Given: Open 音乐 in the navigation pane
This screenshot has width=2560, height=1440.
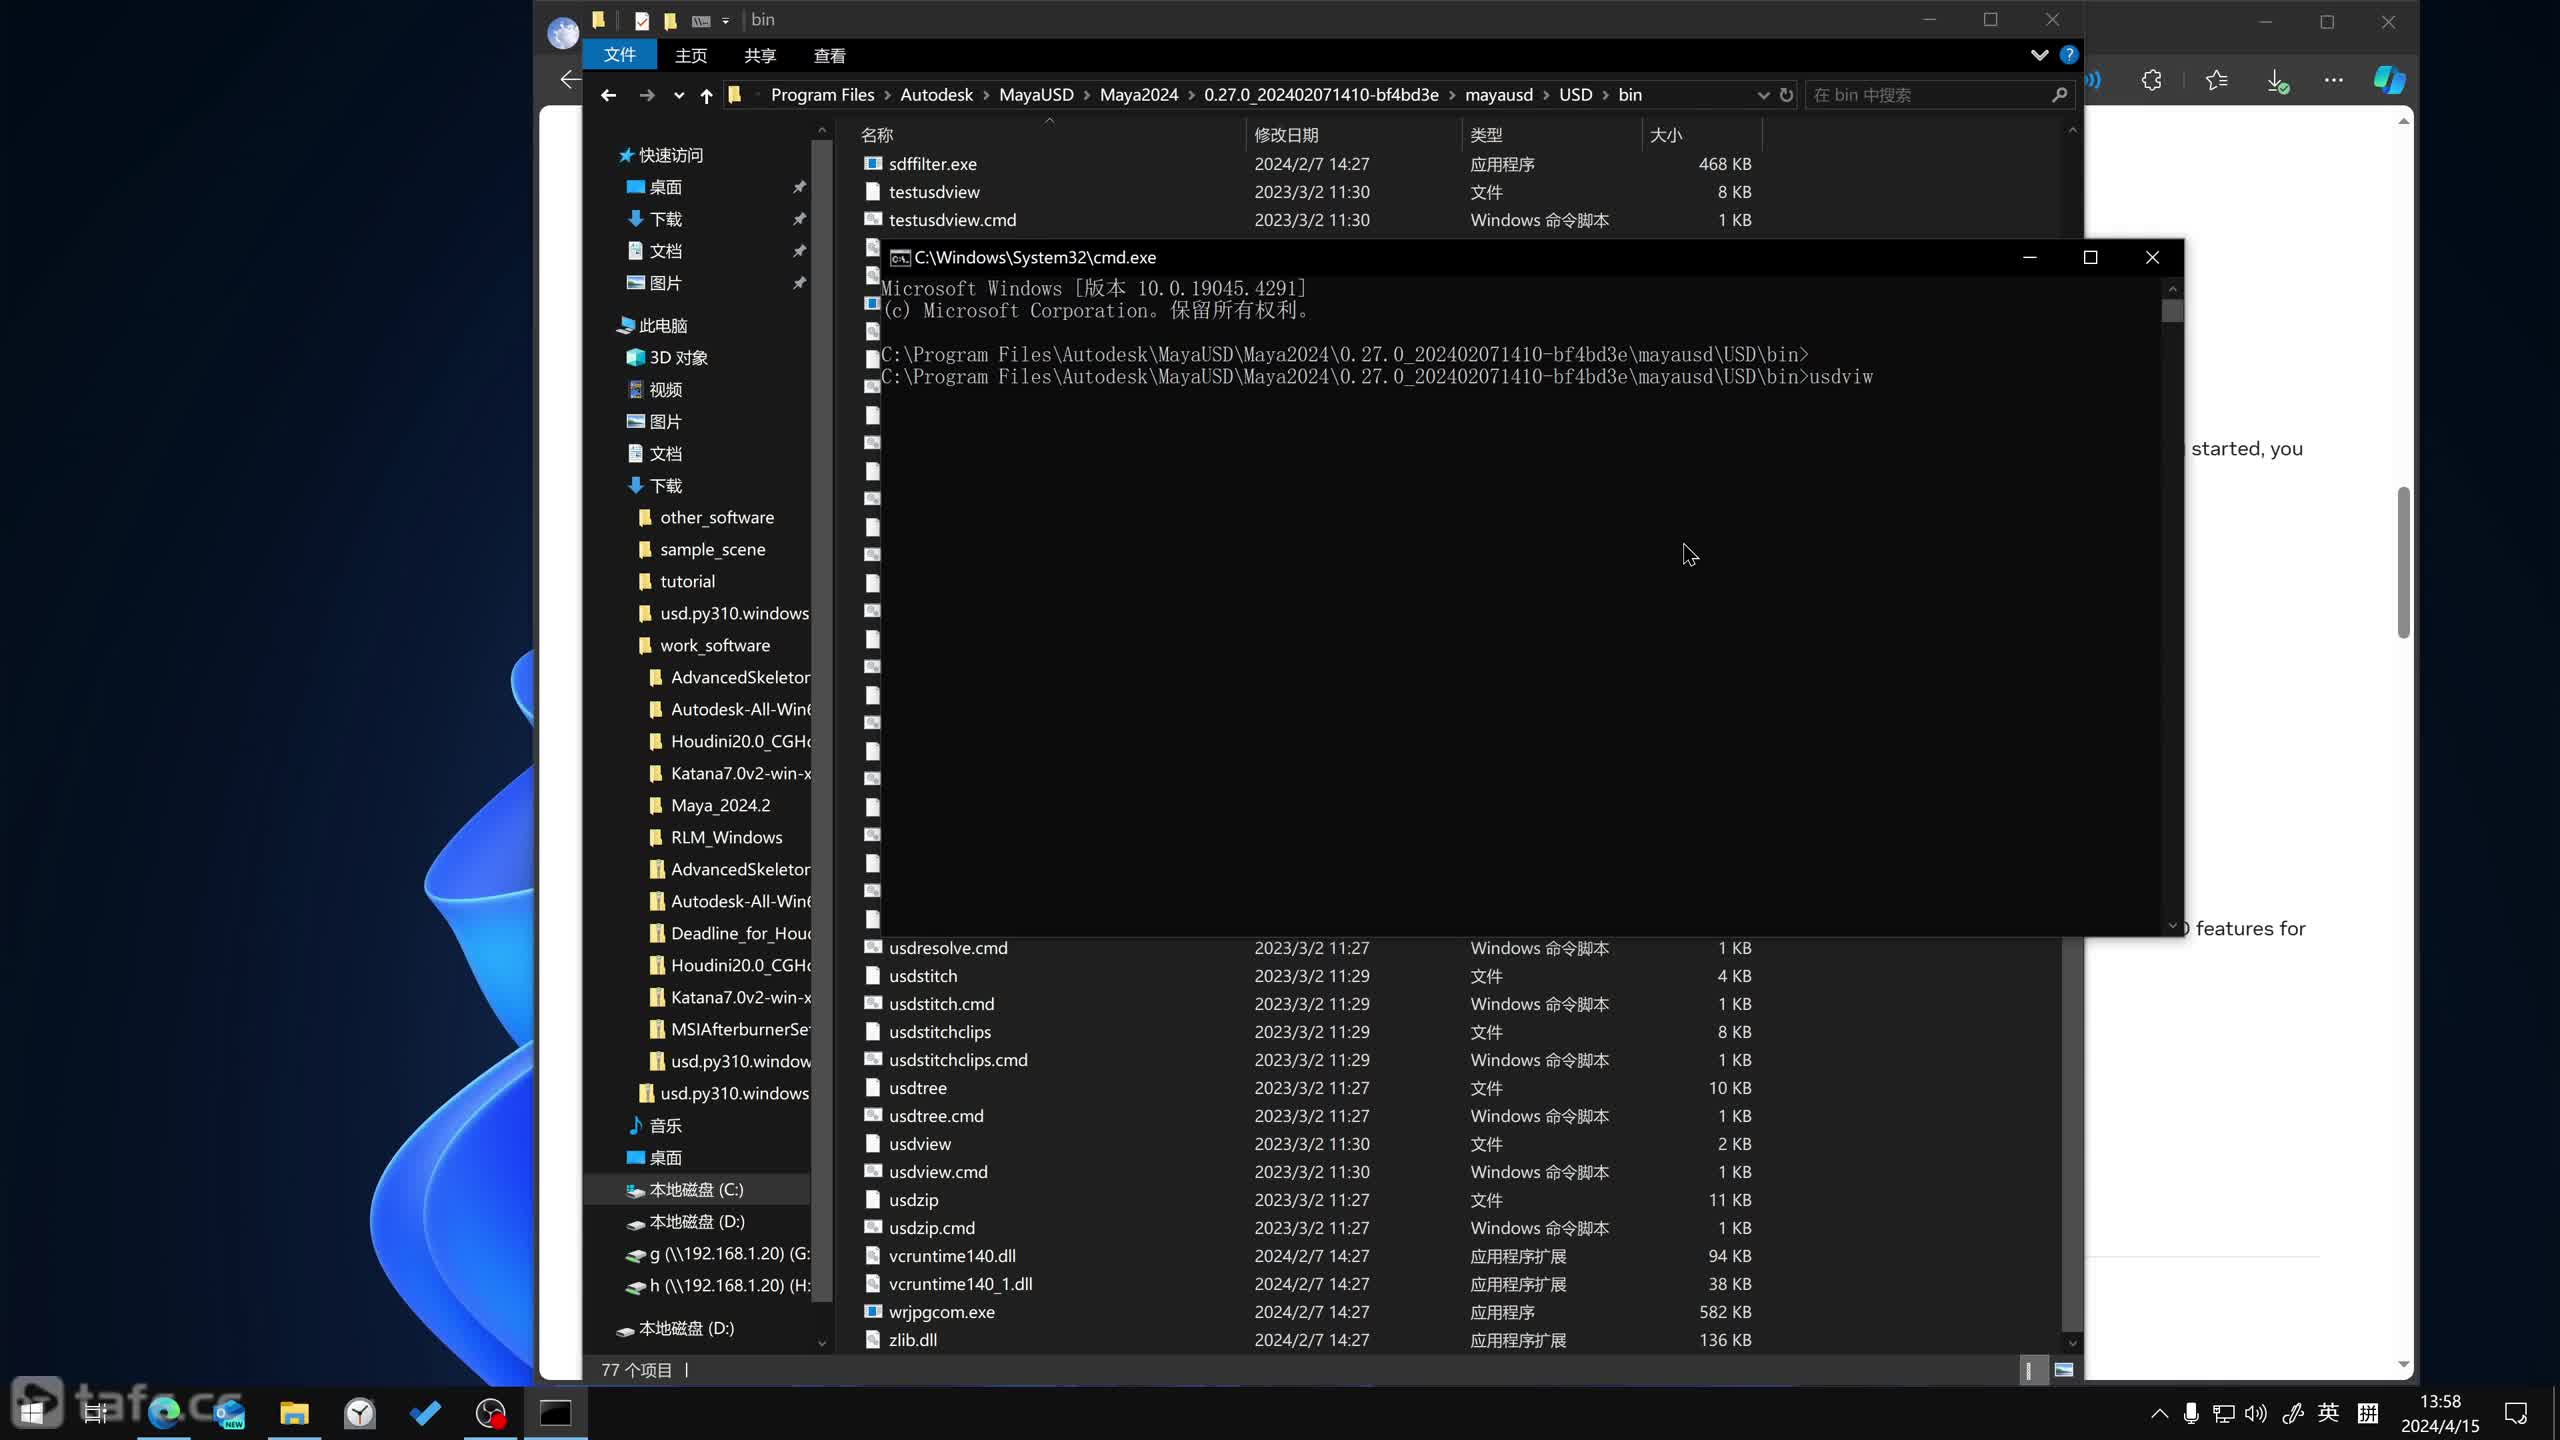Looking at the screenshot, I should (665, 1125).
